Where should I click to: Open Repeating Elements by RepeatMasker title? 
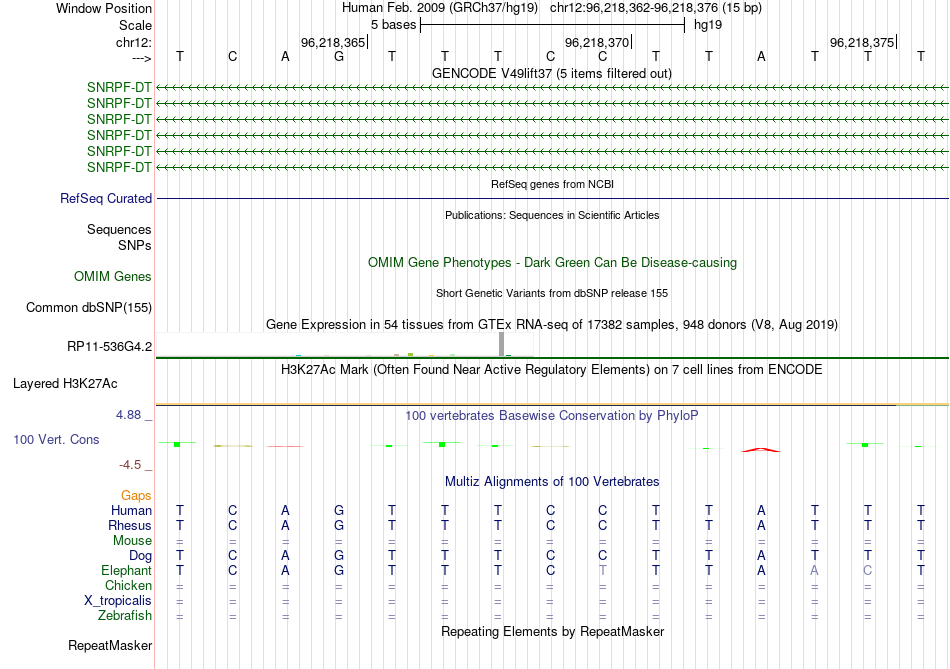pos(552,631)
